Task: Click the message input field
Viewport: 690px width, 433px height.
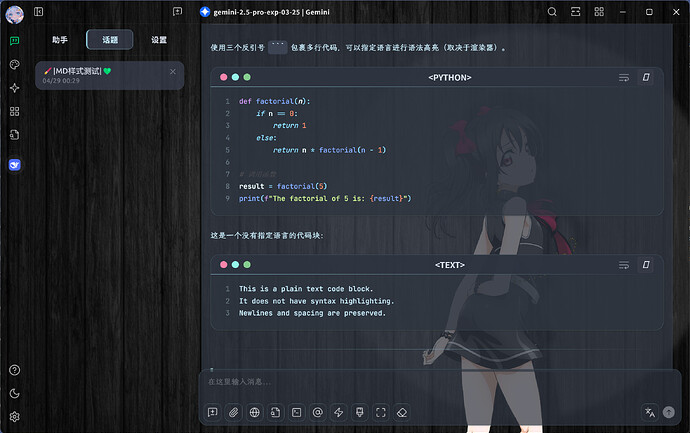Action: (x=440, y=382)
